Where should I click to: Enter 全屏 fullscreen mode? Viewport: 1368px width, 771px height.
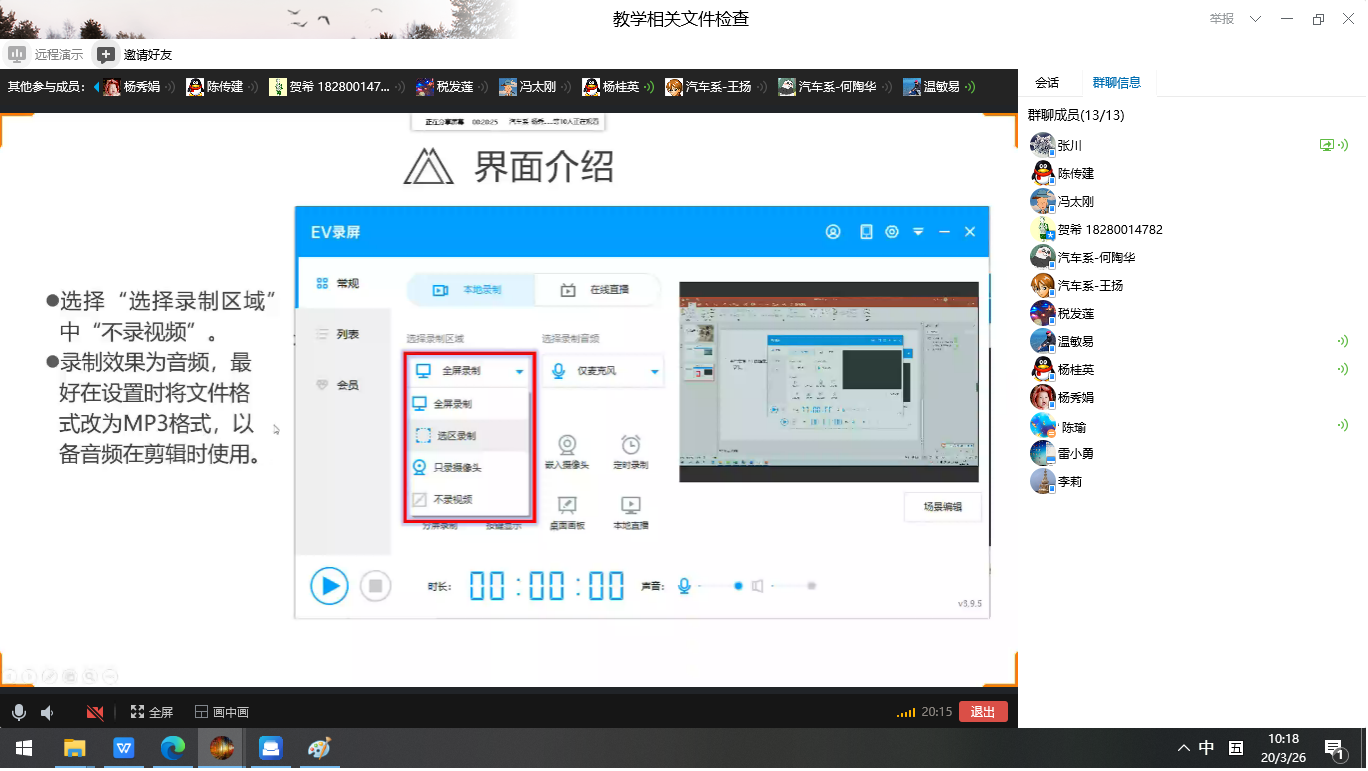pyautogui.click(x=151, y=712)
